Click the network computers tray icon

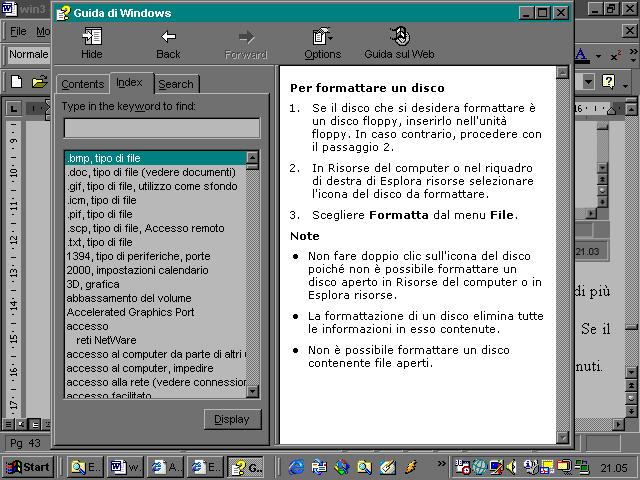point(583,467)
